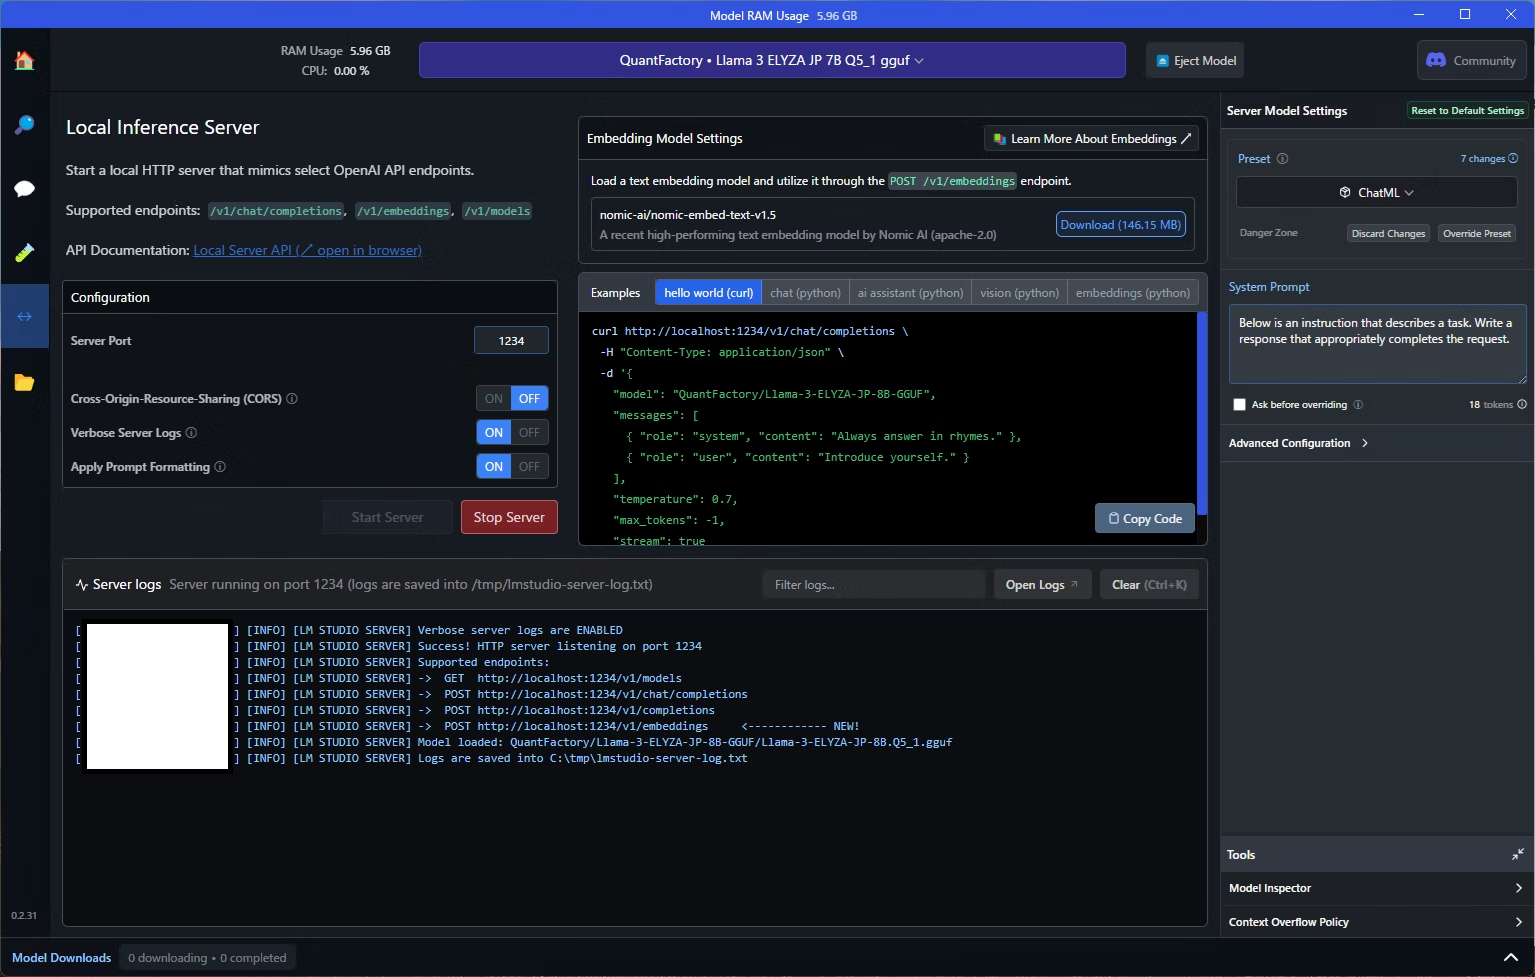The image size is (1535, 977).
Task: Switch CORS toggle to OFF
Action: click(x=530, y=398)
